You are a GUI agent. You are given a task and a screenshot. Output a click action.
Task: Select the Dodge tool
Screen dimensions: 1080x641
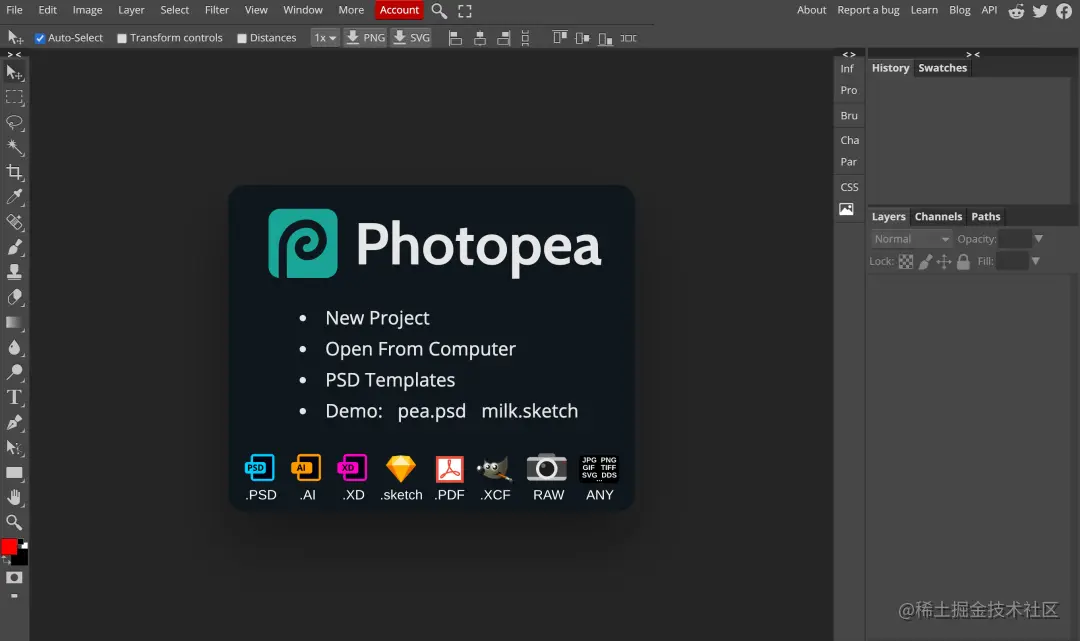click(x=14, y=372)
